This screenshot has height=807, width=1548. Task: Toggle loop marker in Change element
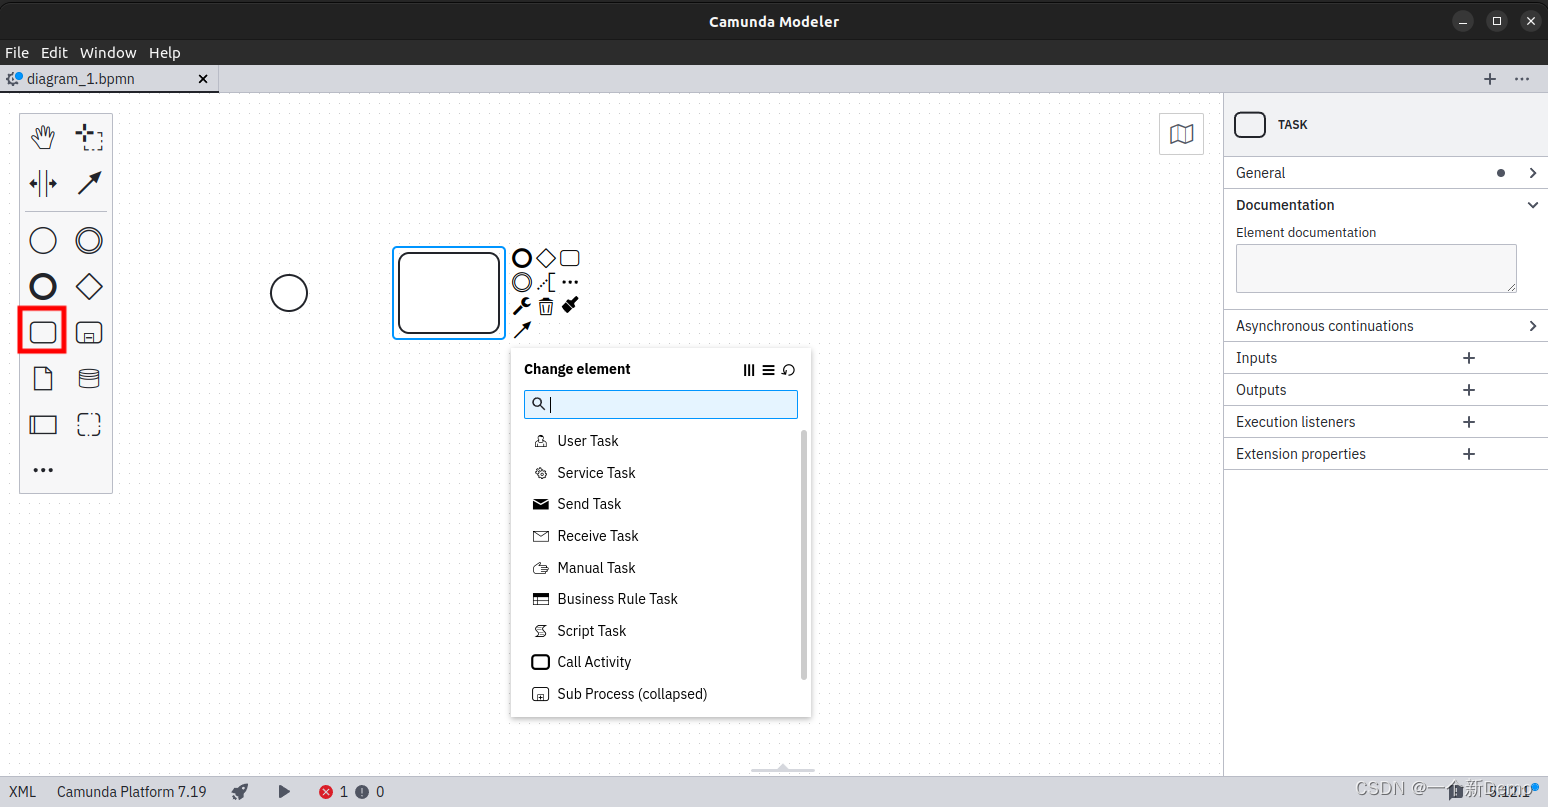[x=788, y=370]
